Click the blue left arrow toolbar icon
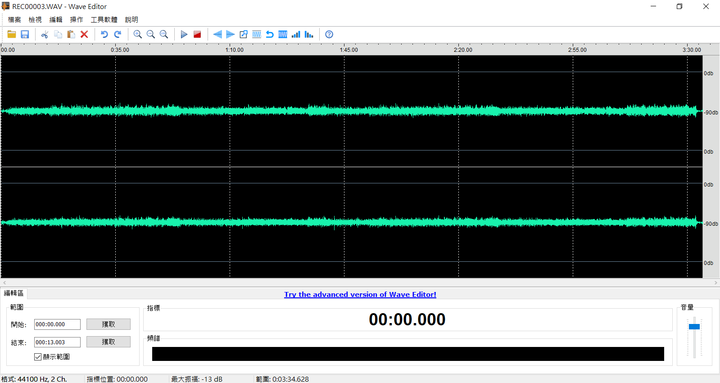This screenshot has height=383, width=720. click(218, 34)
